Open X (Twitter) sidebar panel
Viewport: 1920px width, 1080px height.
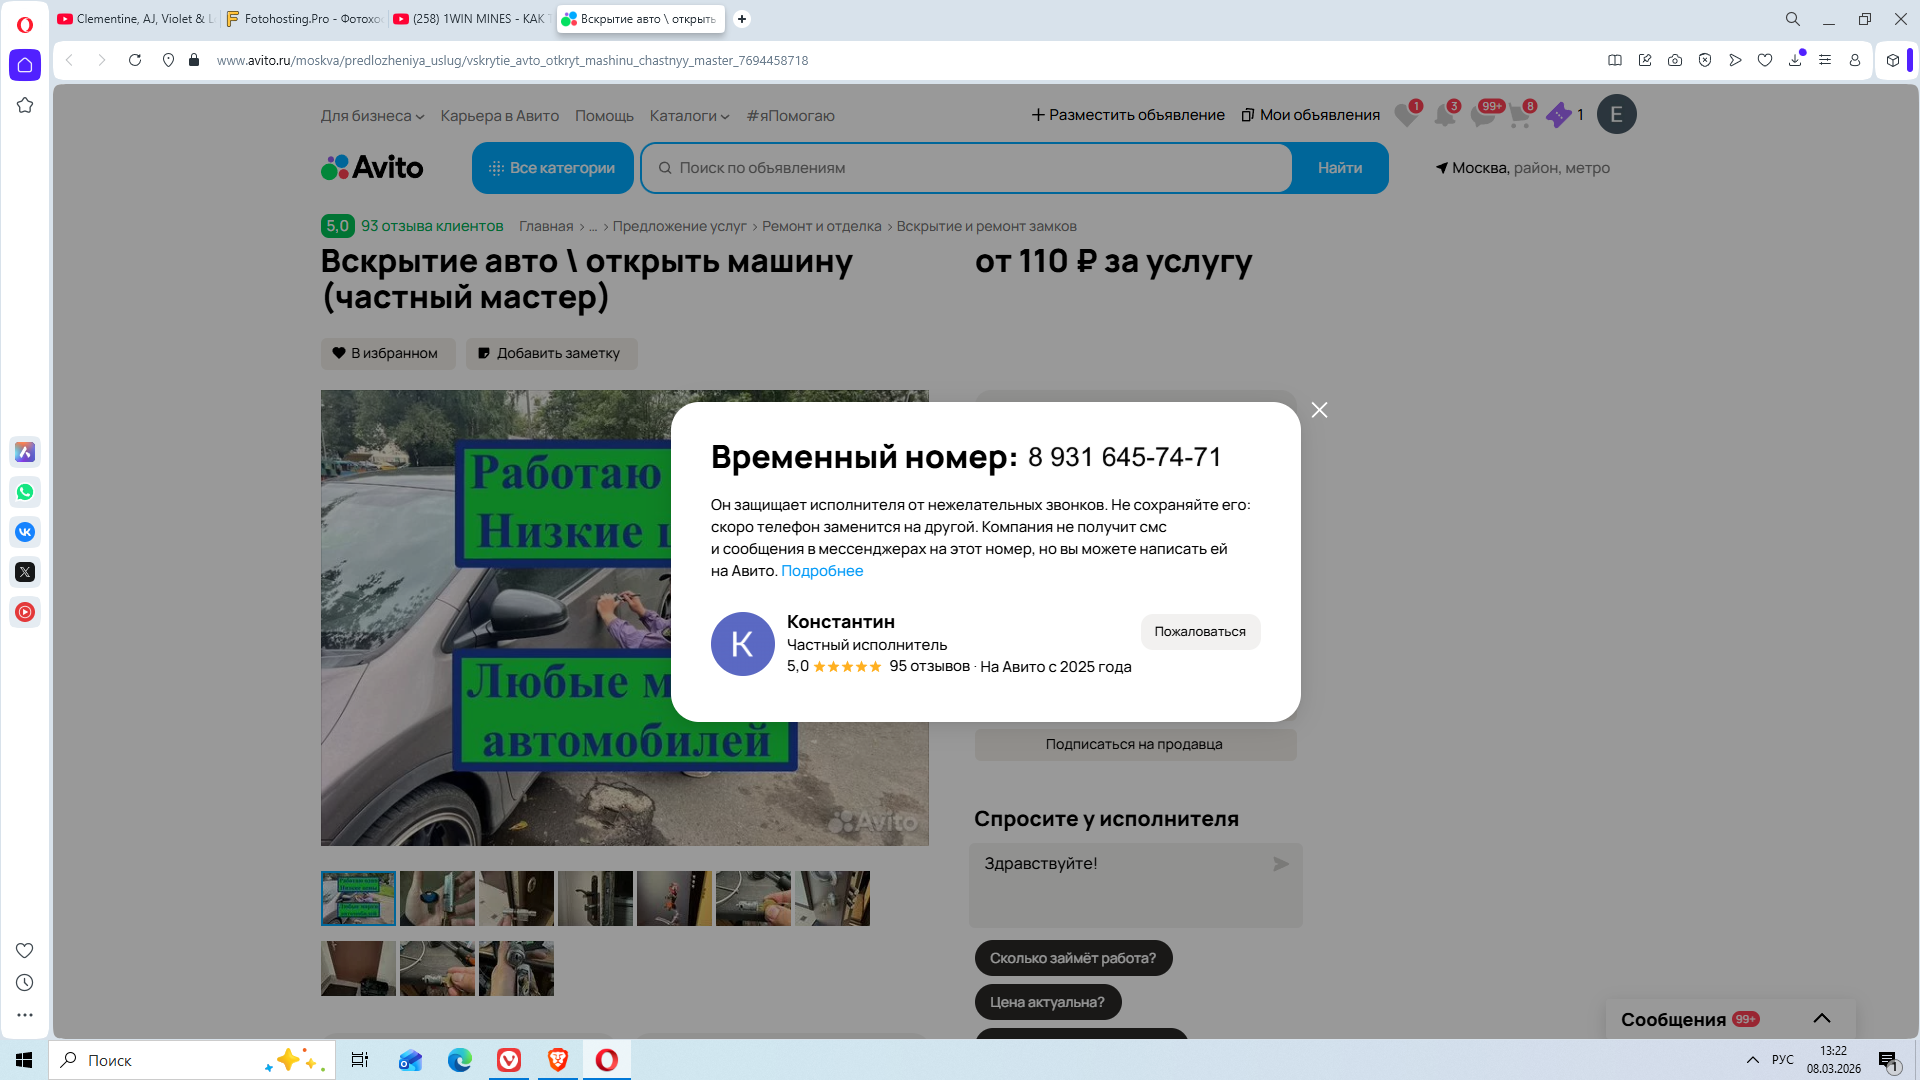[x=25, y=572]
